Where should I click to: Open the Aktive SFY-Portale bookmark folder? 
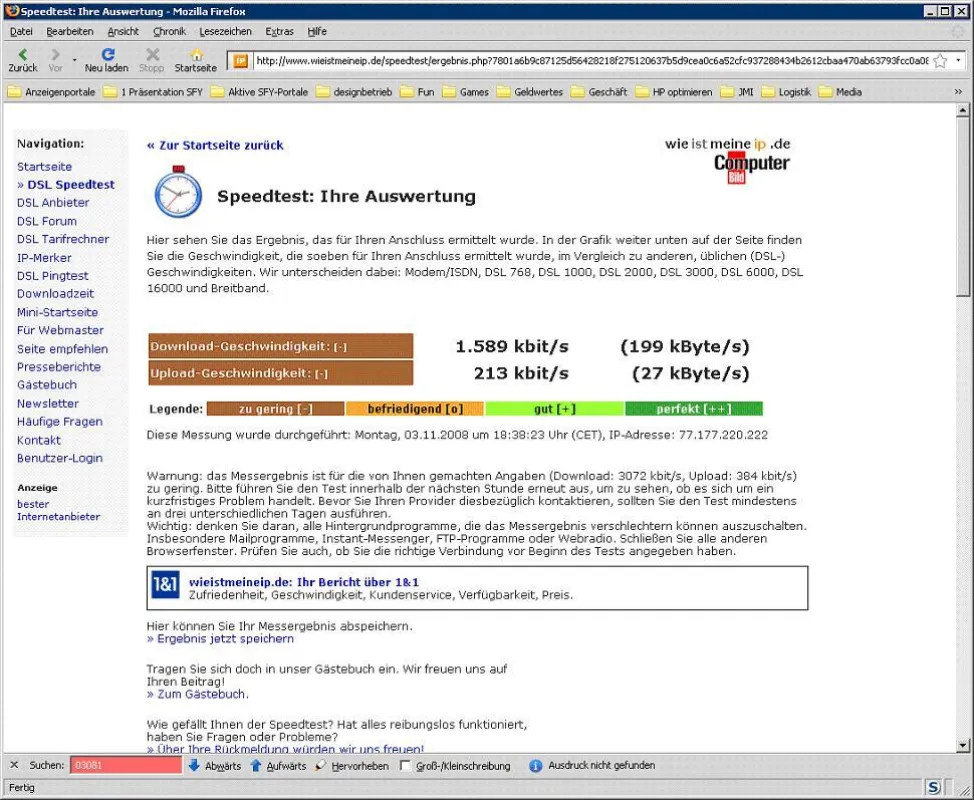tap(260, 92)
